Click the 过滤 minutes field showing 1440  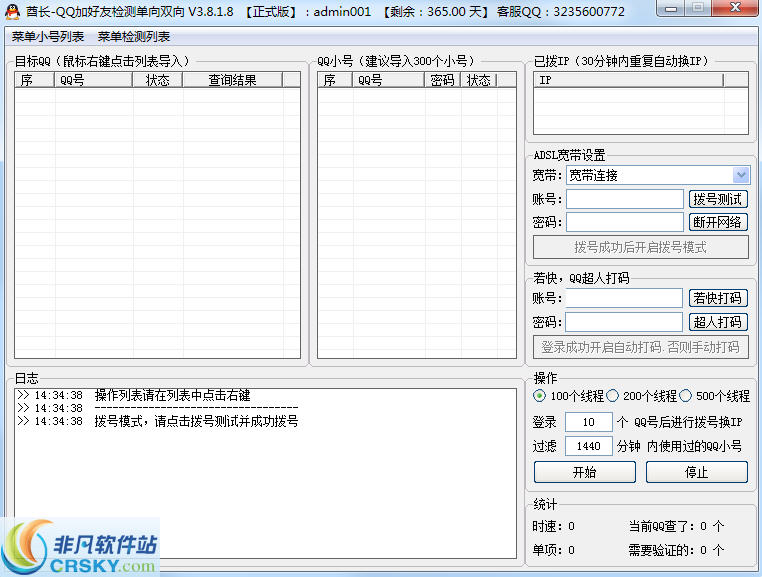pos(589,446)
